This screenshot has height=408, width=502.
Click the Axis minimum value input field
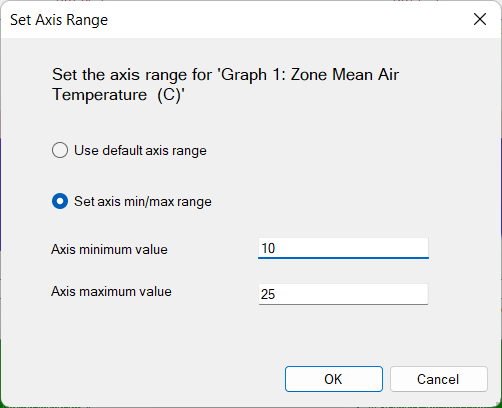point(343,248)
